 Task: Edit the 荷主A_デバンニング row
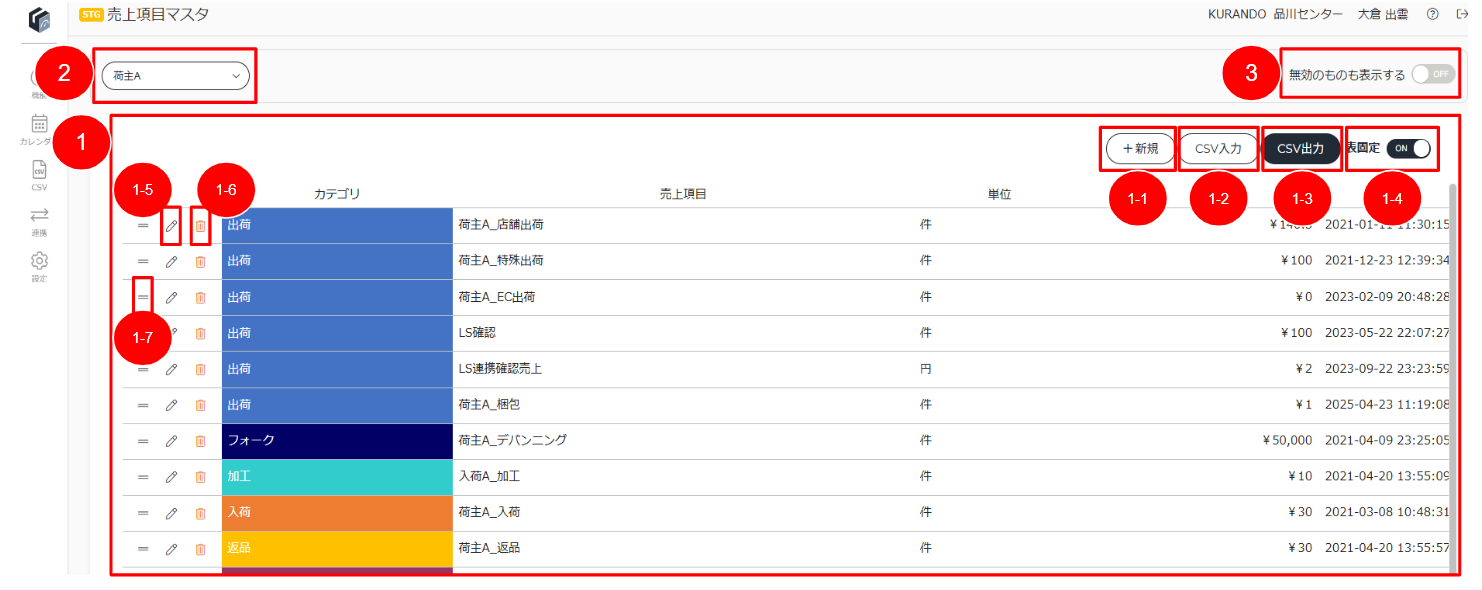(171, 441)
